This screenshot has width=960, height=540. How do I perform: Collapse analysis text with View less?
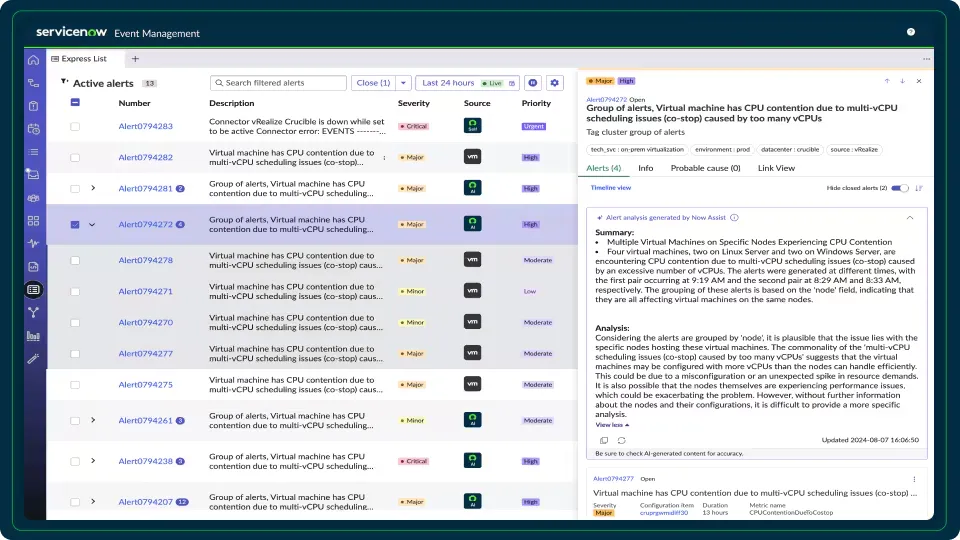pyautogui.click(x=612, y=425)
